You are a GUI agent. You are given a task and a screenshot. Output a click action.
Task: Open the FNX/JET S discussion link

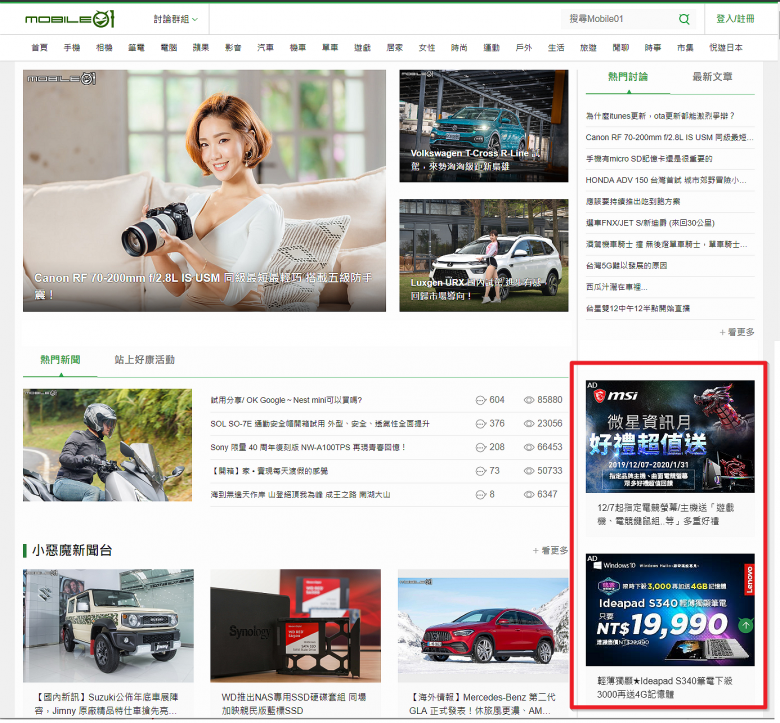[650, 223]
